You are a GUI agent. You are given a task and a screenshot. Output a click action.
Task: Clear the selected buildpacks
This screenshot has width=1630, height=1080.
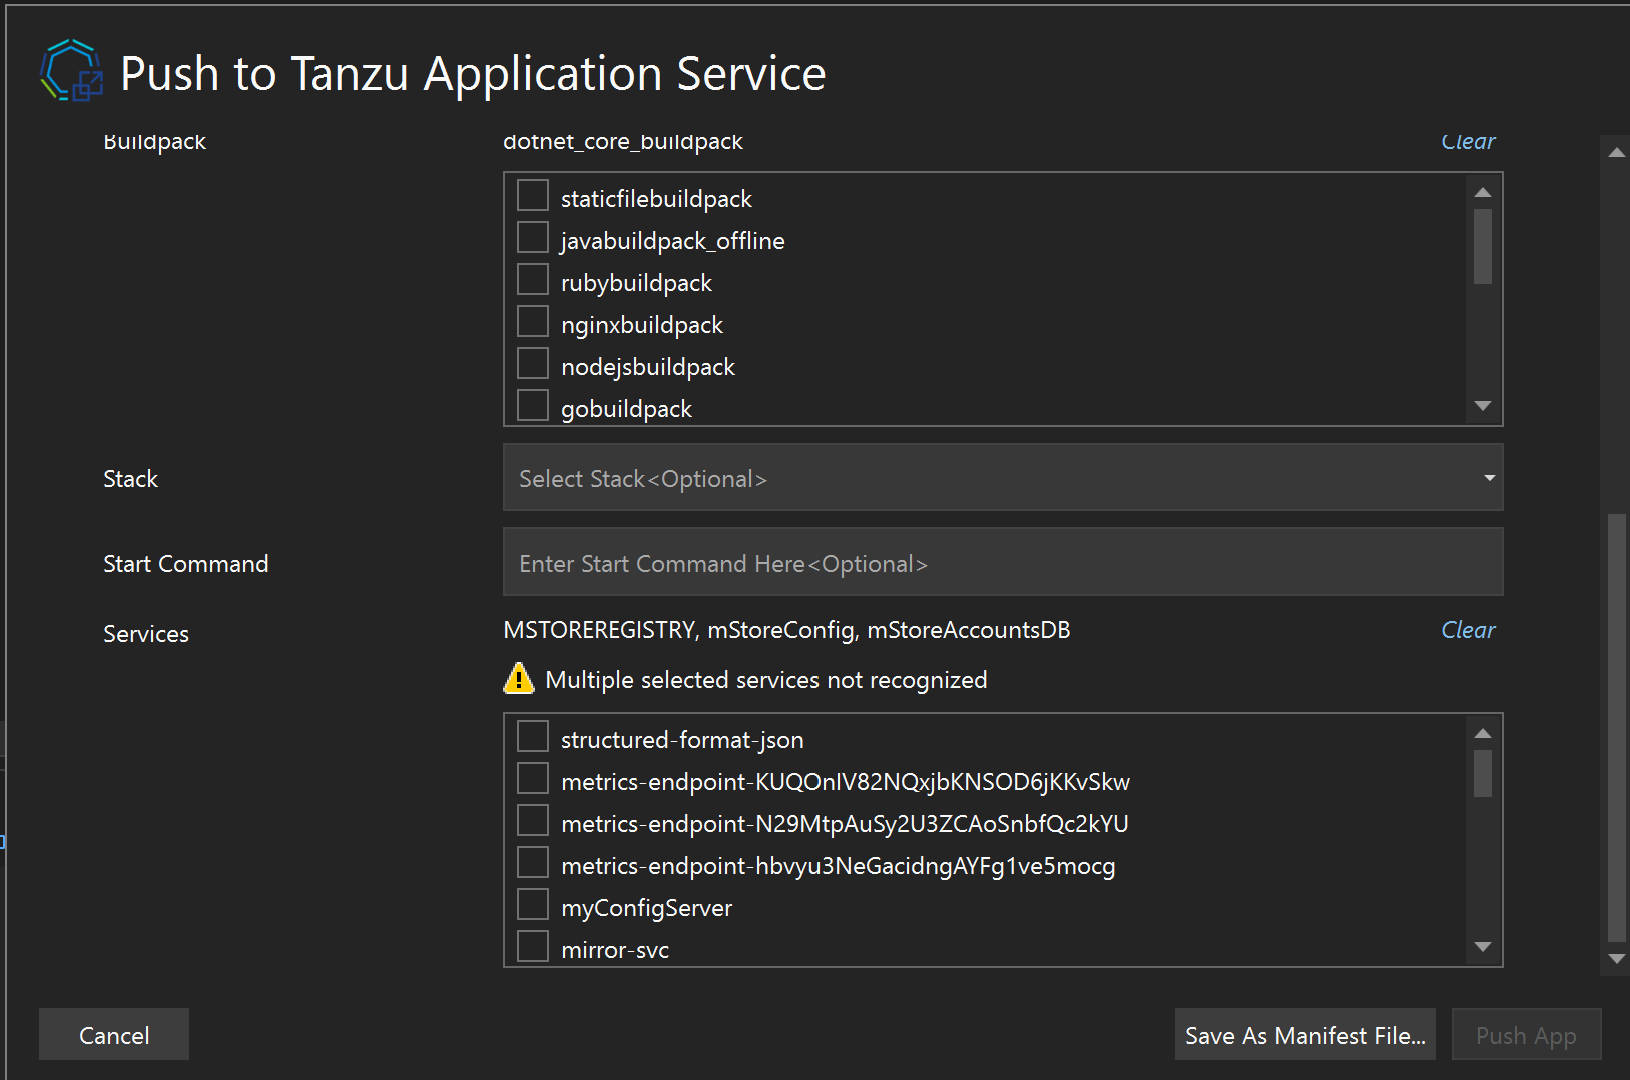click(x=1467, y=142)
